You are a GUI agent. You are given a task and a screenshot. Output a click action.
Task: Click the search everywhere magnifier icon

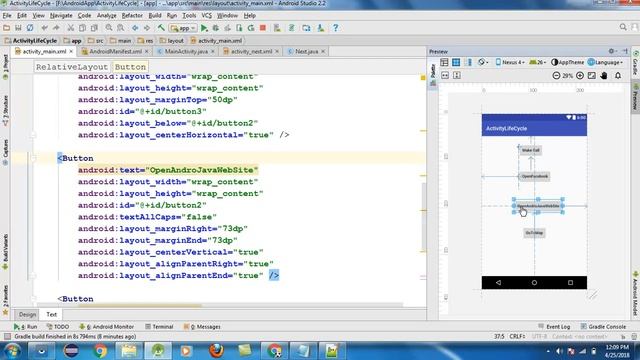click(623, 27)
